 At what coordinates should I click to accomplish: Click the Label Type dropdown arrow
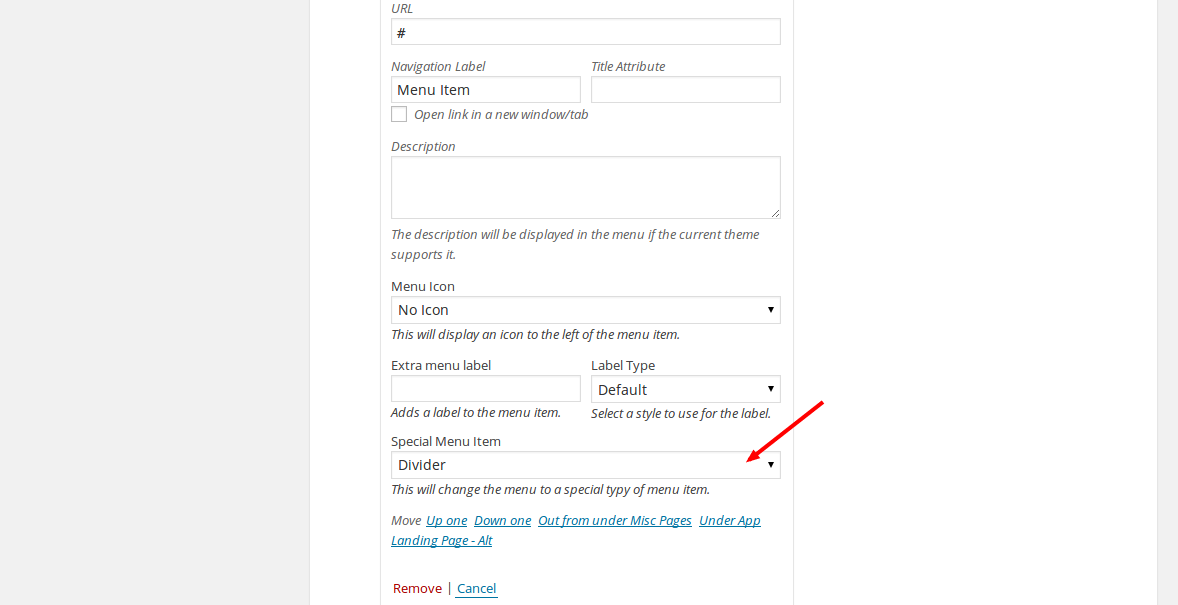(770, 389)
